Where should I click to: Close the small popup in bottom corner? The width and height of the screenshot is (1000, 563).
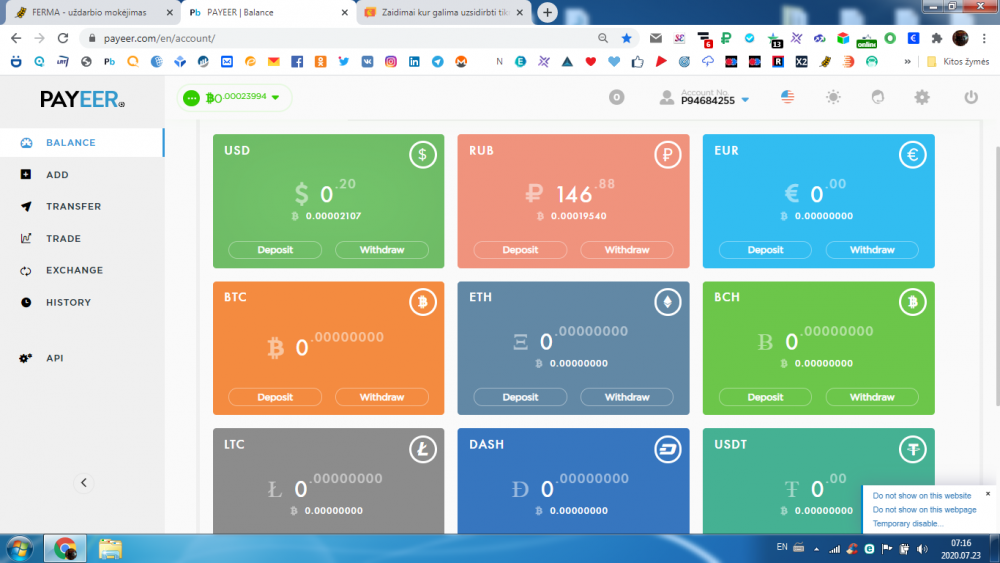(x=988, y=494)
